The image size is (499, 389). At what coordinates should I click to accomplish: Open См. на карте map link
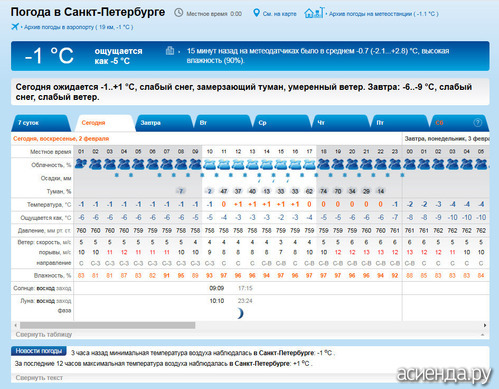tap(279, 14)
